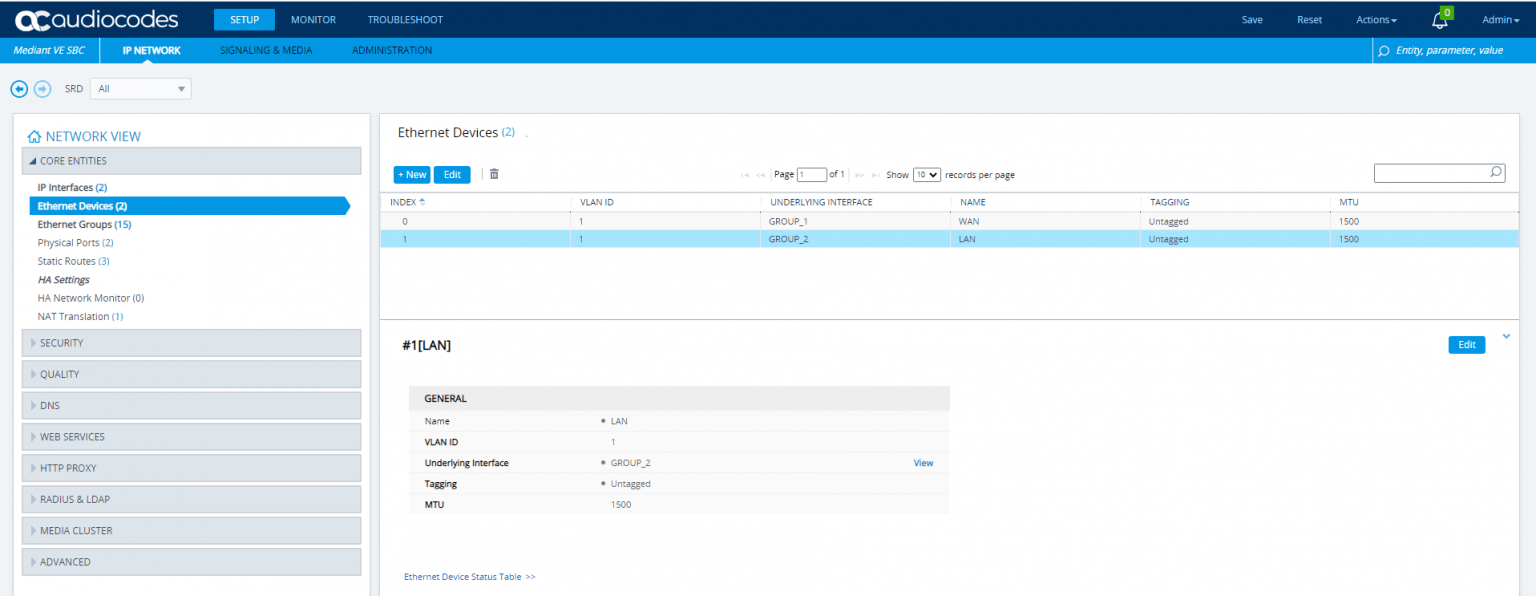Viewport: 1536px width, 596px height.
Task: Click the AudioCodes logo
Action: [x=97, y=20]
